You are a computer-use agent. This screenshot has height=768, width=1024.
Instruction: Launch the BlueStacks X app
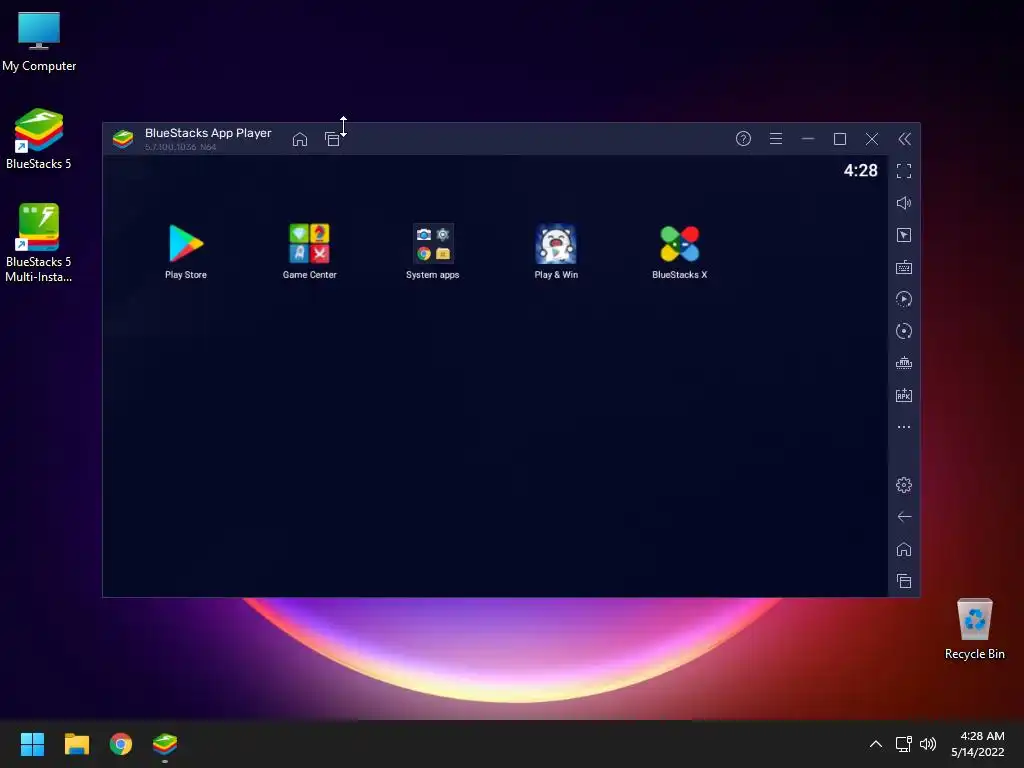[679, 244]
